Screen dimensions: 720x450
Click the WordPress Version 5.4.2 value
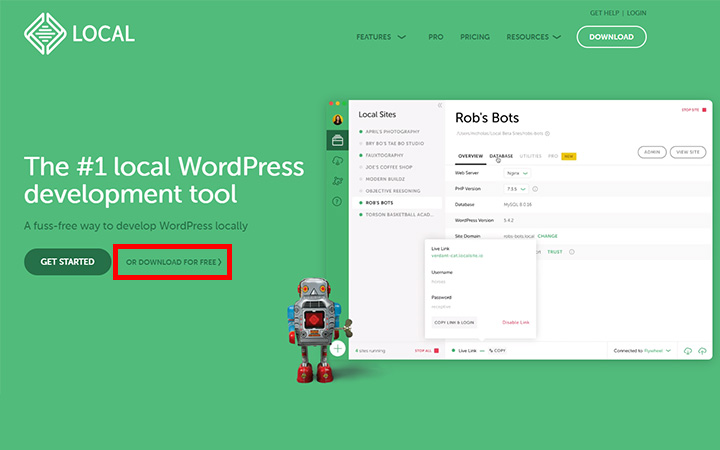pos(509,220)
